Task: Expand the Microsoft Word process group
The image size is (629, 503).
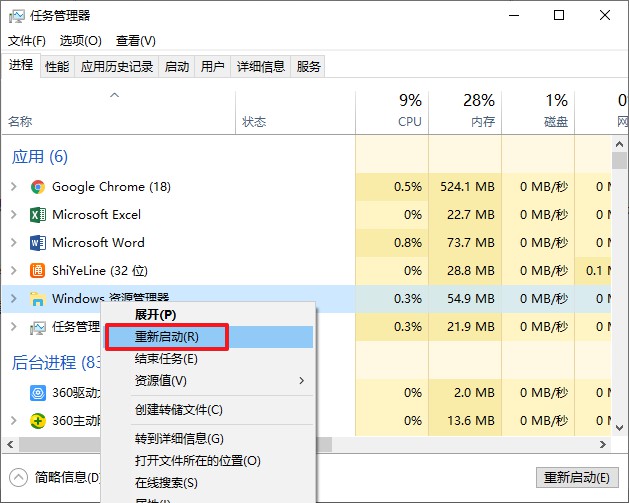Action: coord(14,243)
